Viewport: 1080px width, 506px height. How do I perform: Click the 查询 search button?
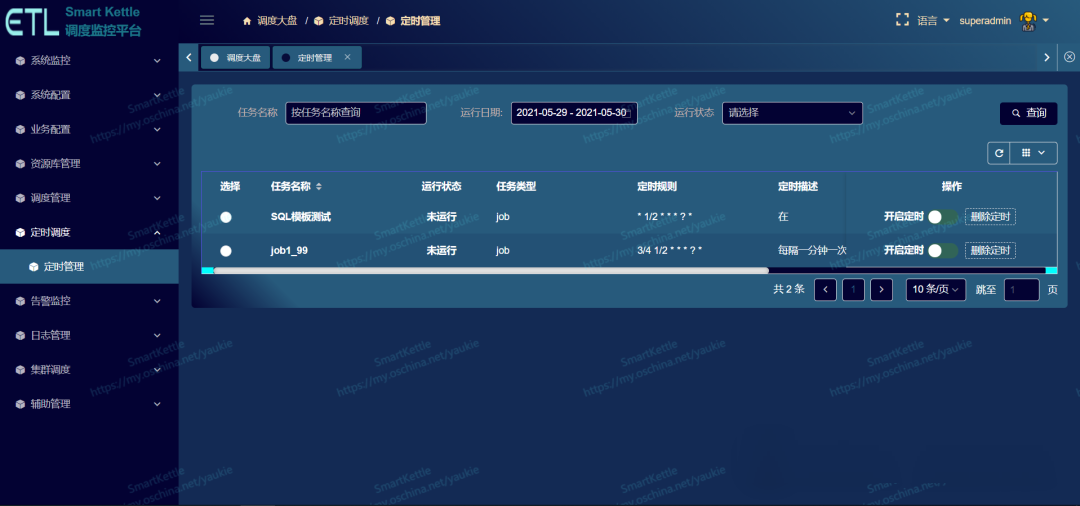(1028, 114)
